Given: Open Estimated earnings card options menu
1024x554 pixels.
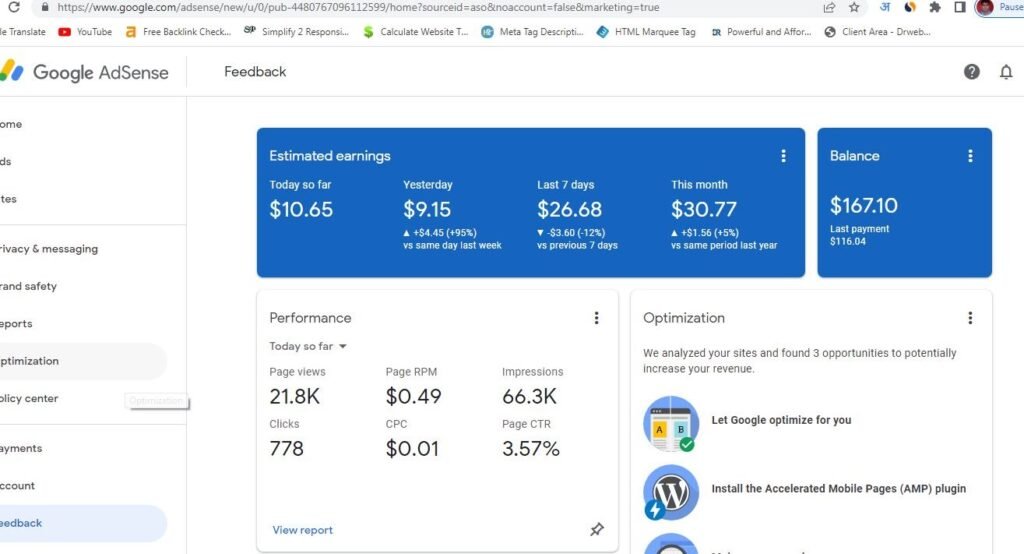Looking at the screenshot, I should [783, 156].
